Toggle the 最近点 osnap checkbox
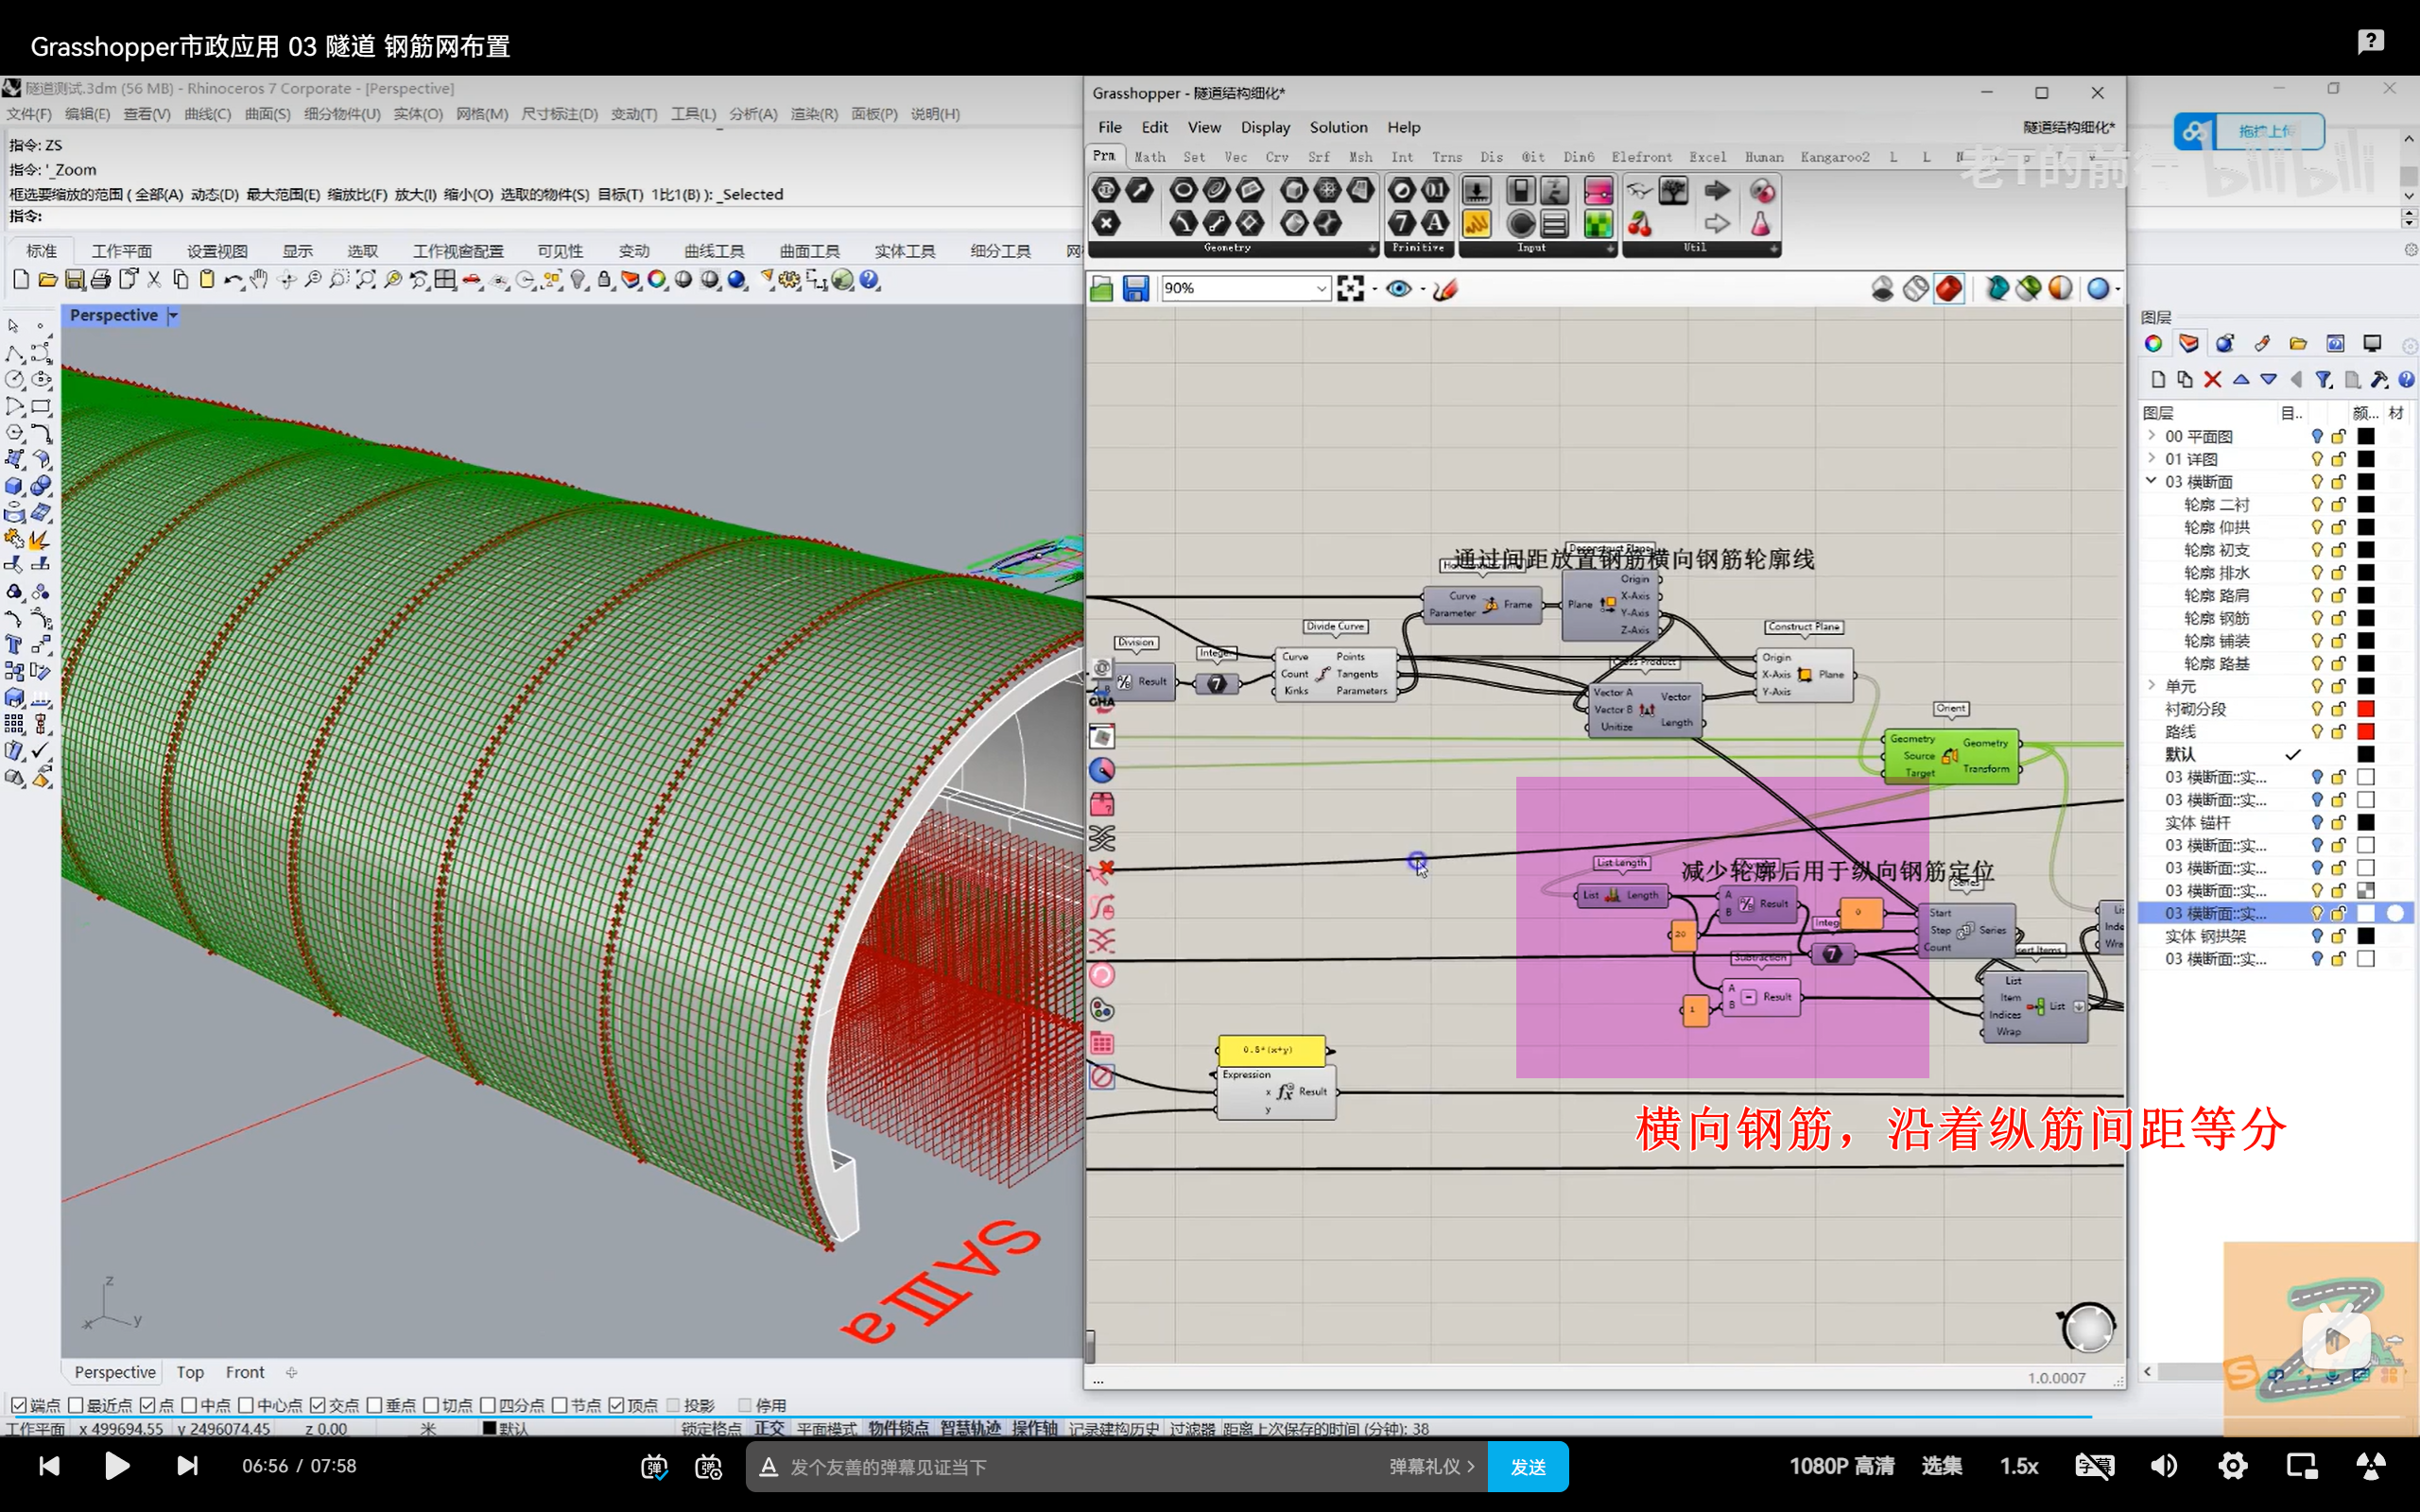The image size is (2420, 1512). click(76, 1405)
